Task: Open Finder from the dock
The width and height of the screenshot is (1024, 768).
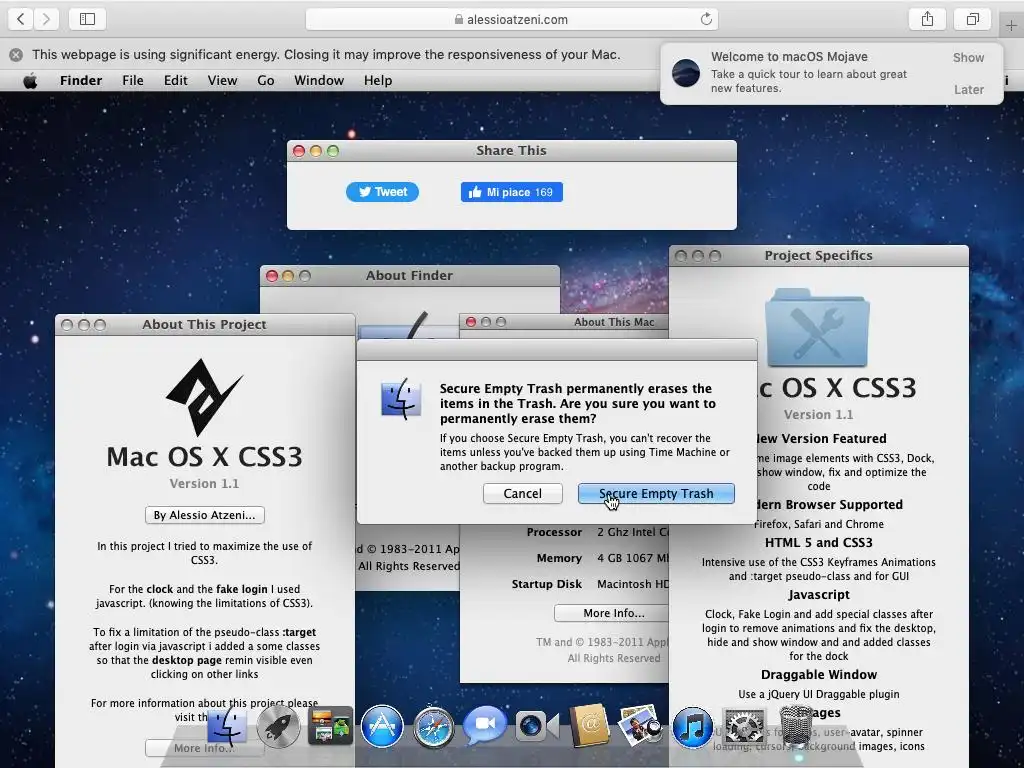Action: (227, 726)
